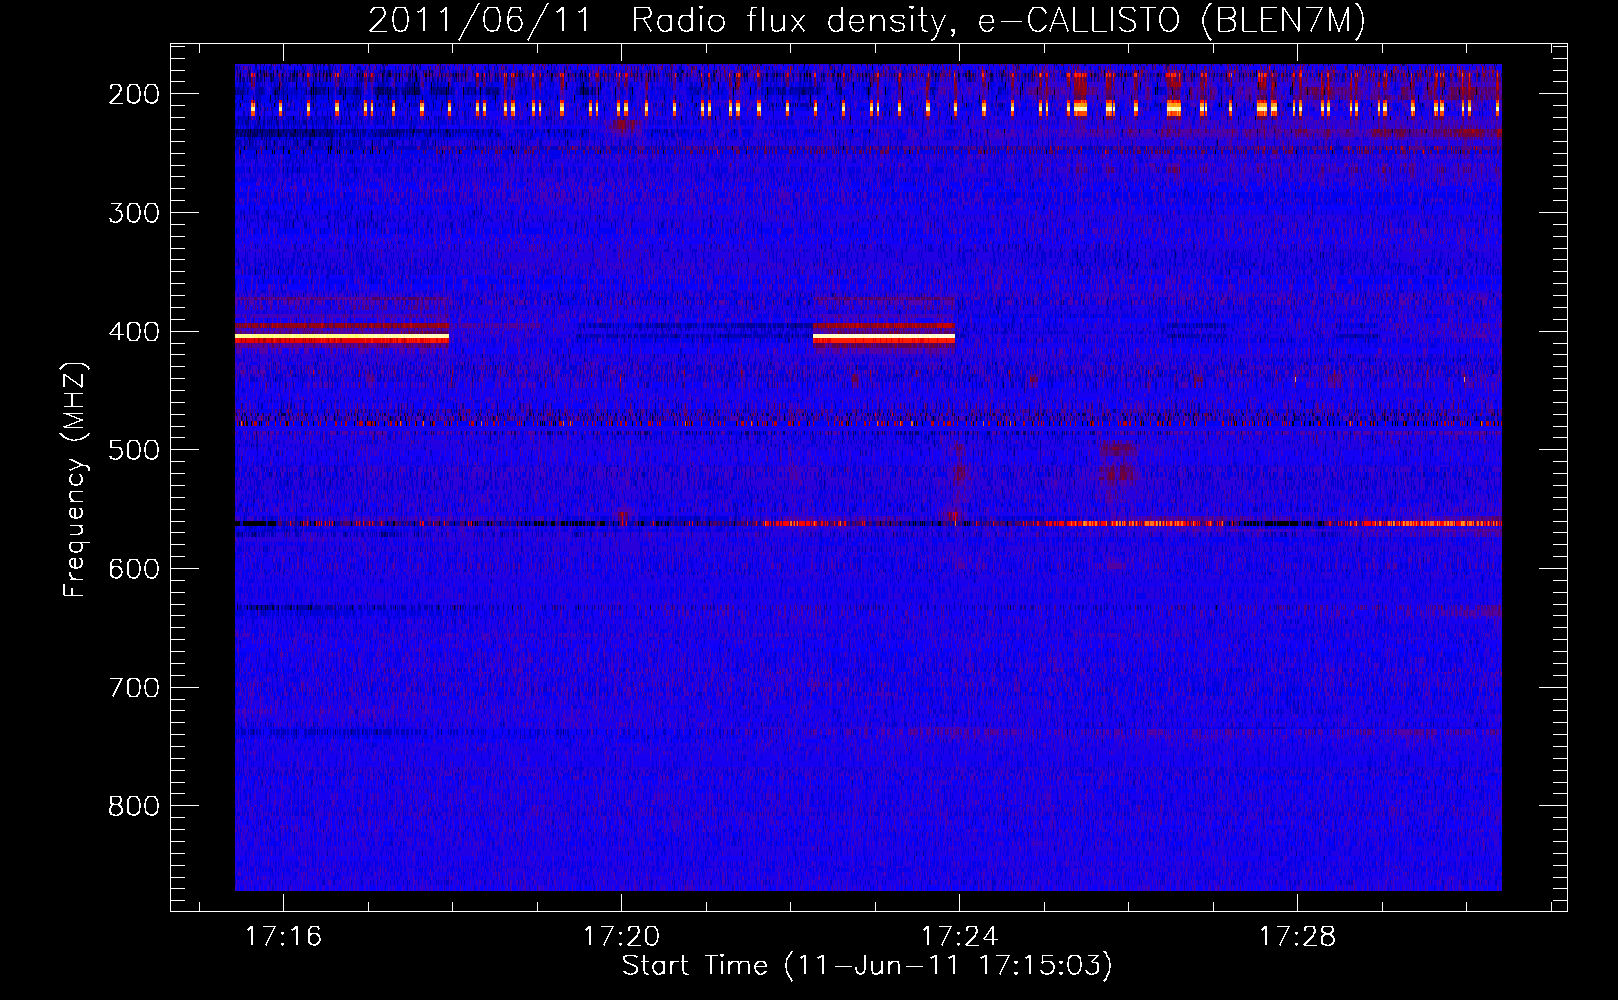Click the 700 frequency tick label
This screenshot has height=1000, width=1618.
(x=134, y=688)
